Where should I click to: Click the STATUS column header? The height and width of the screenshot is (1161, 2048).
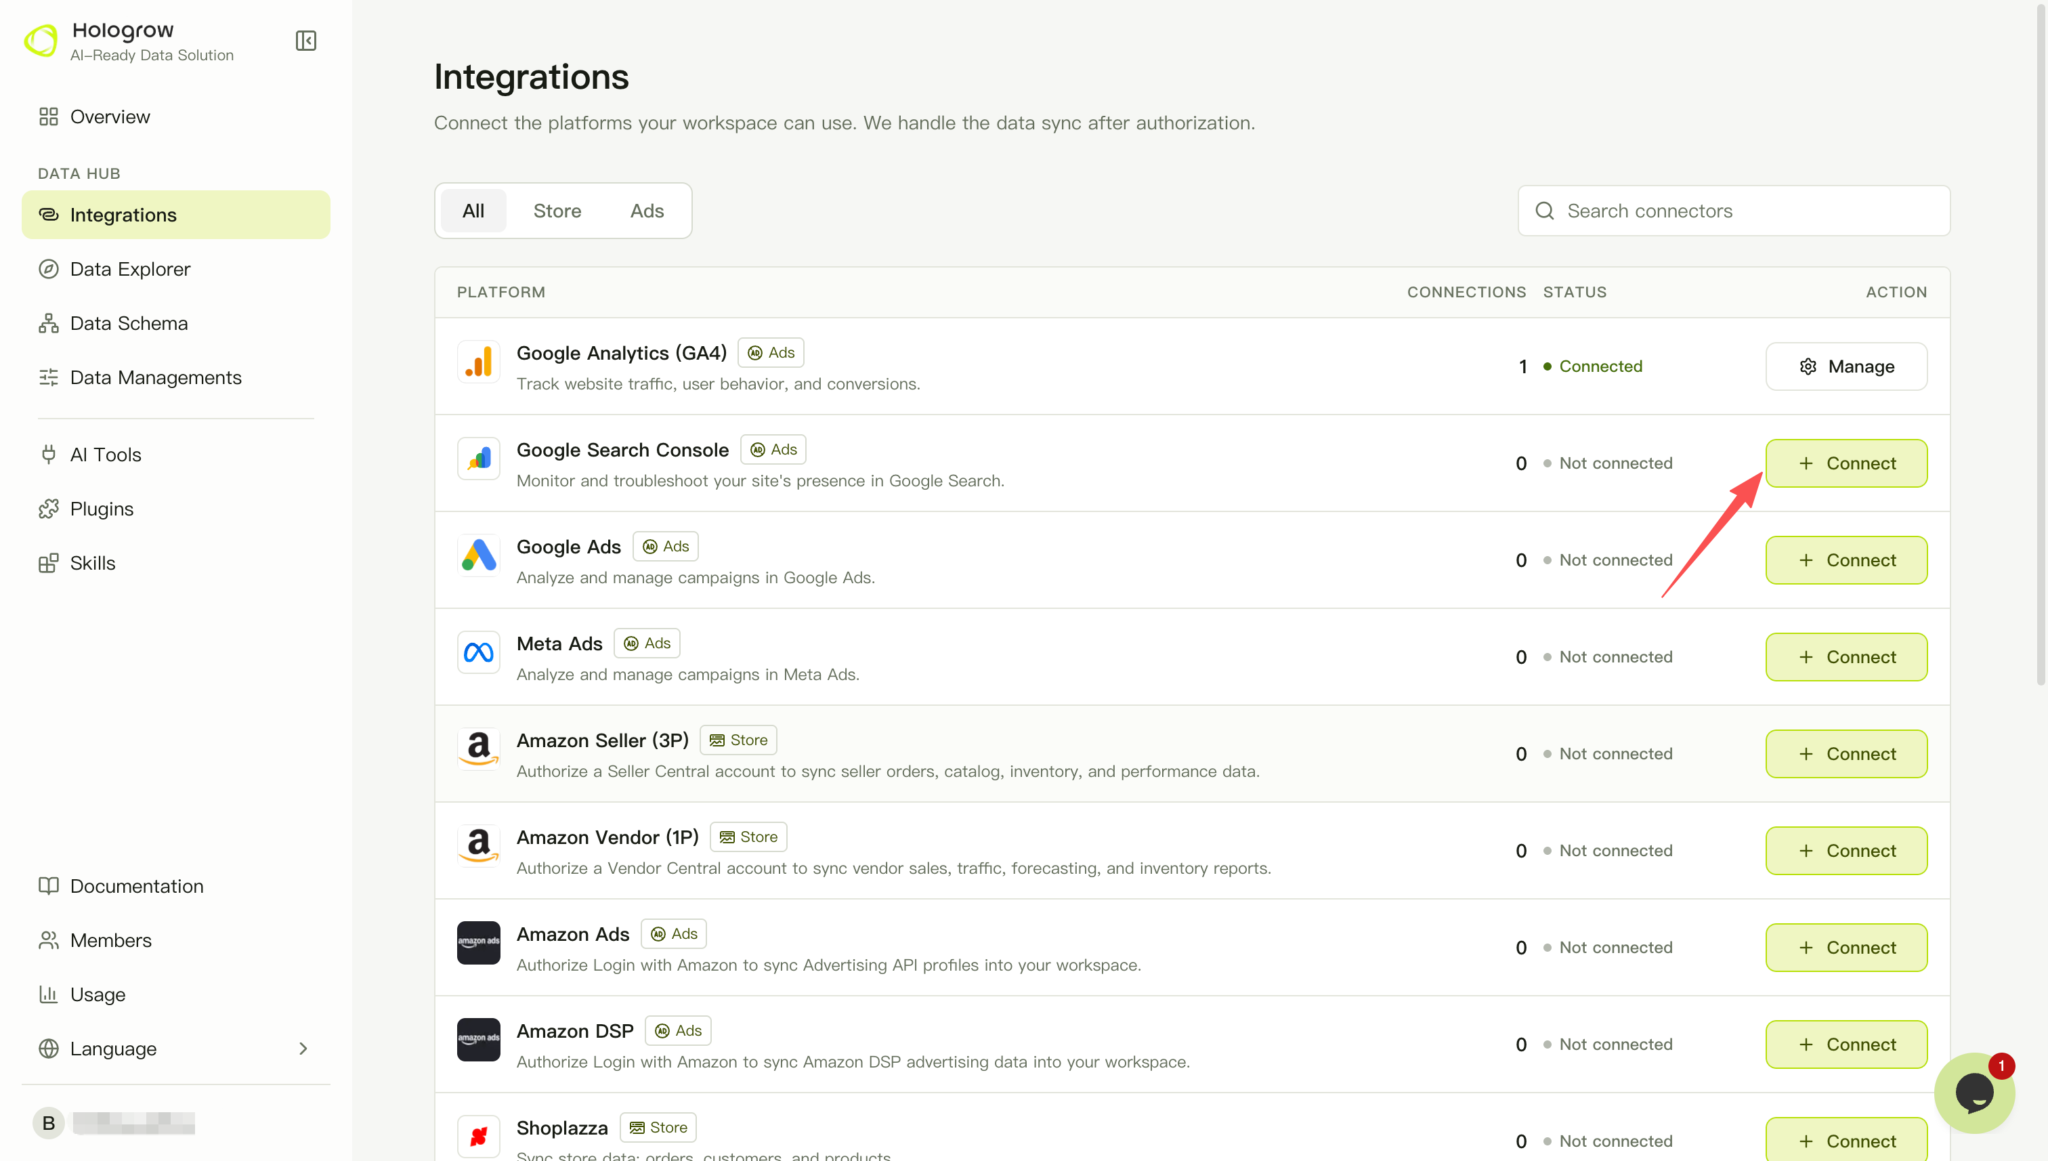coord(1575,293)
